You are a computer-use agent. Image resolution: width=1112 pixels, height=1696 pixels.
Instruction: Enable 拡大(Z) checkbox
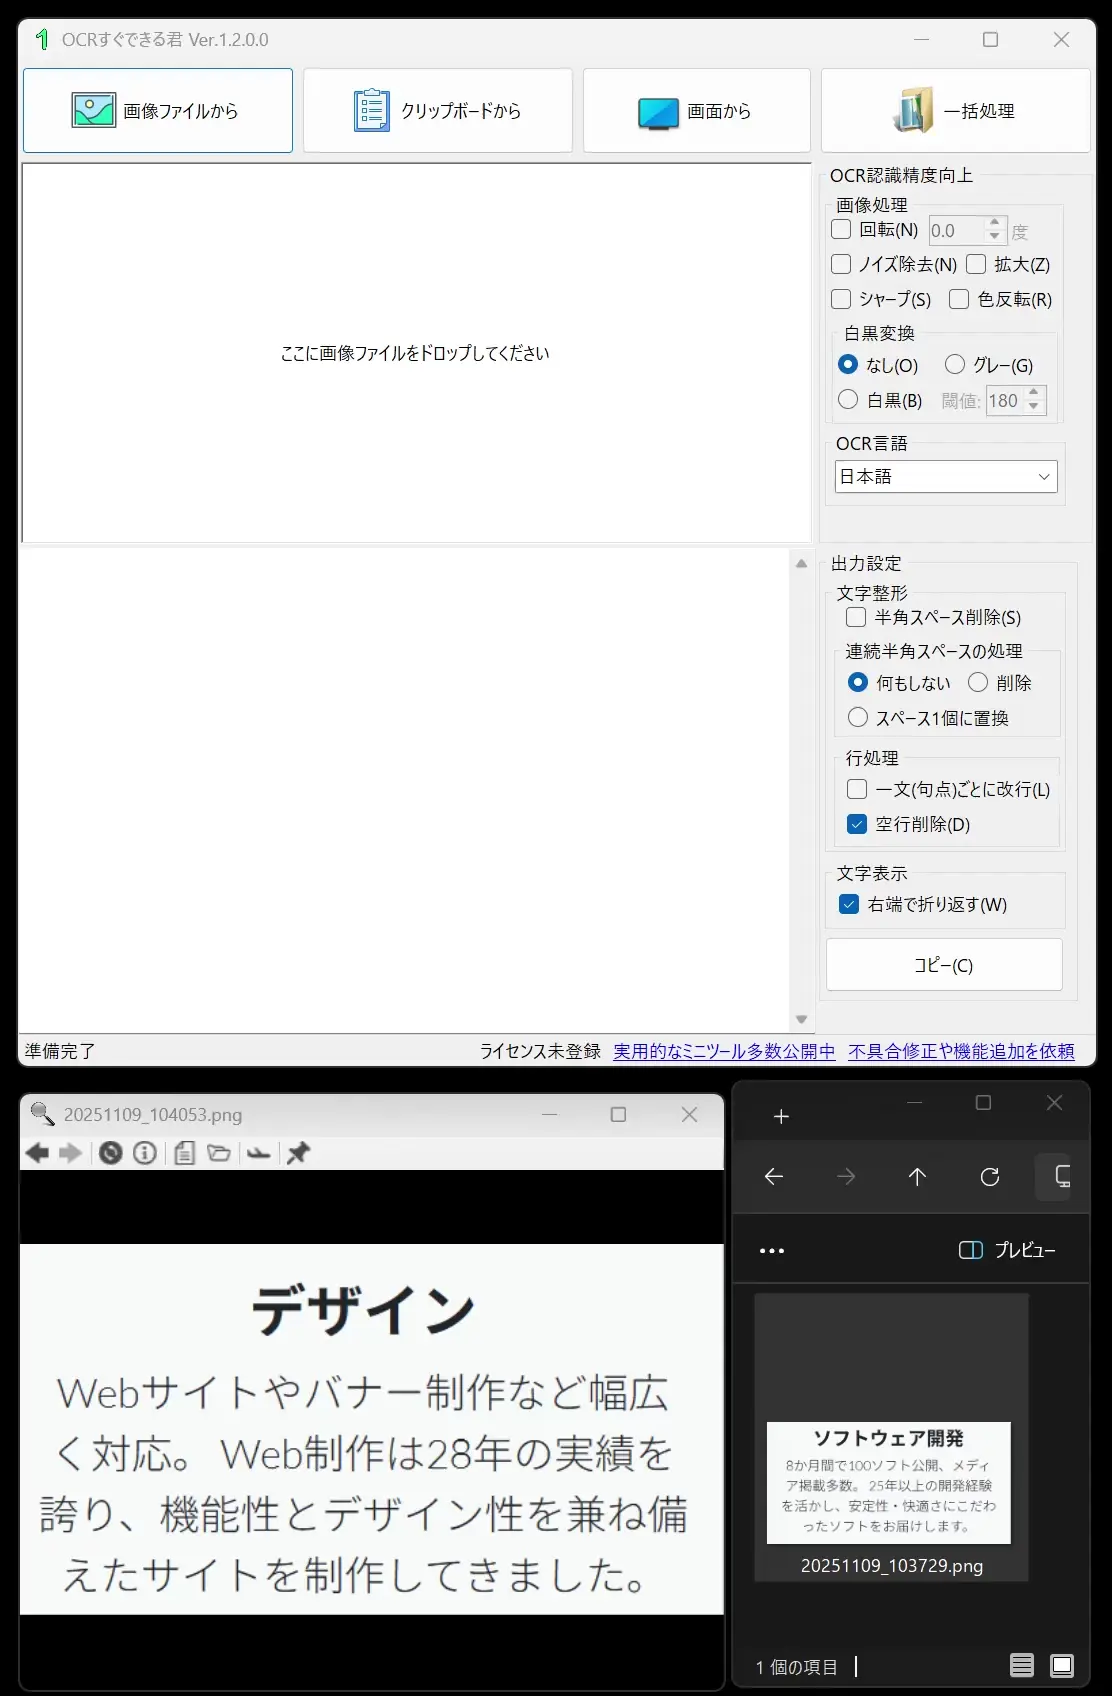976,264
